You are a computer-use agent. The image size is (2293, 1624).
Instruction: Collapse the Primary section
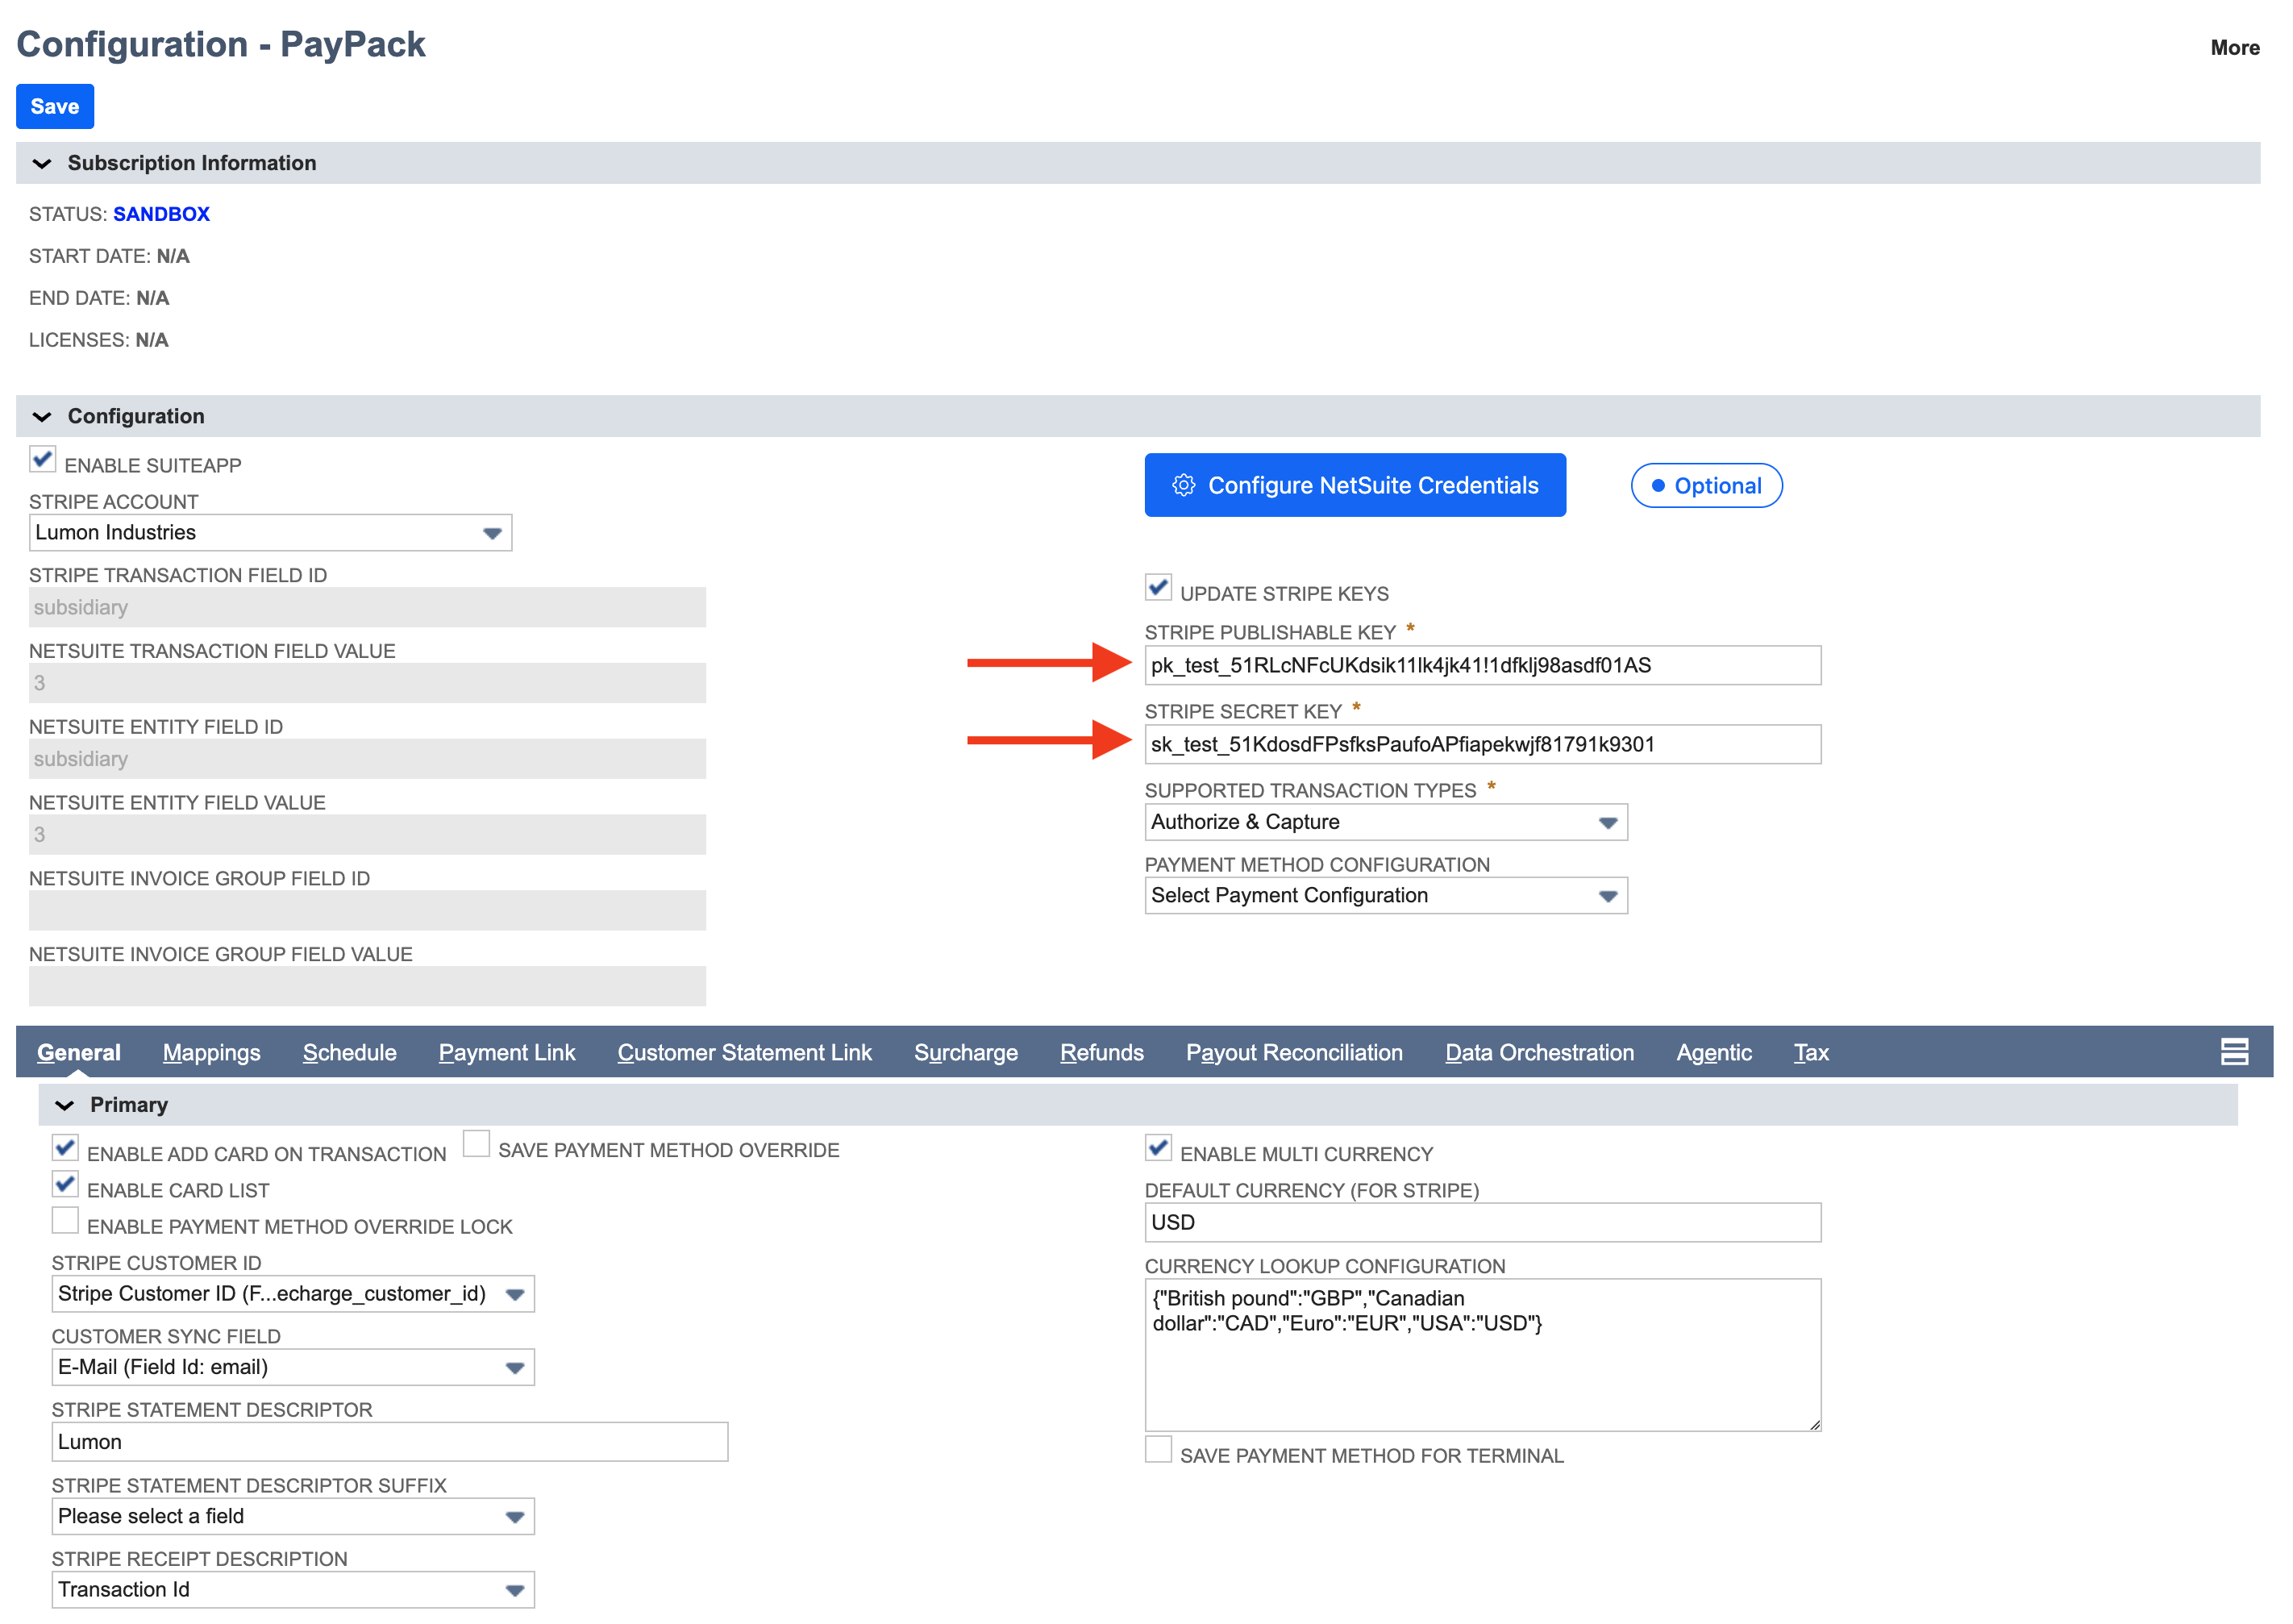[64, 1105]
